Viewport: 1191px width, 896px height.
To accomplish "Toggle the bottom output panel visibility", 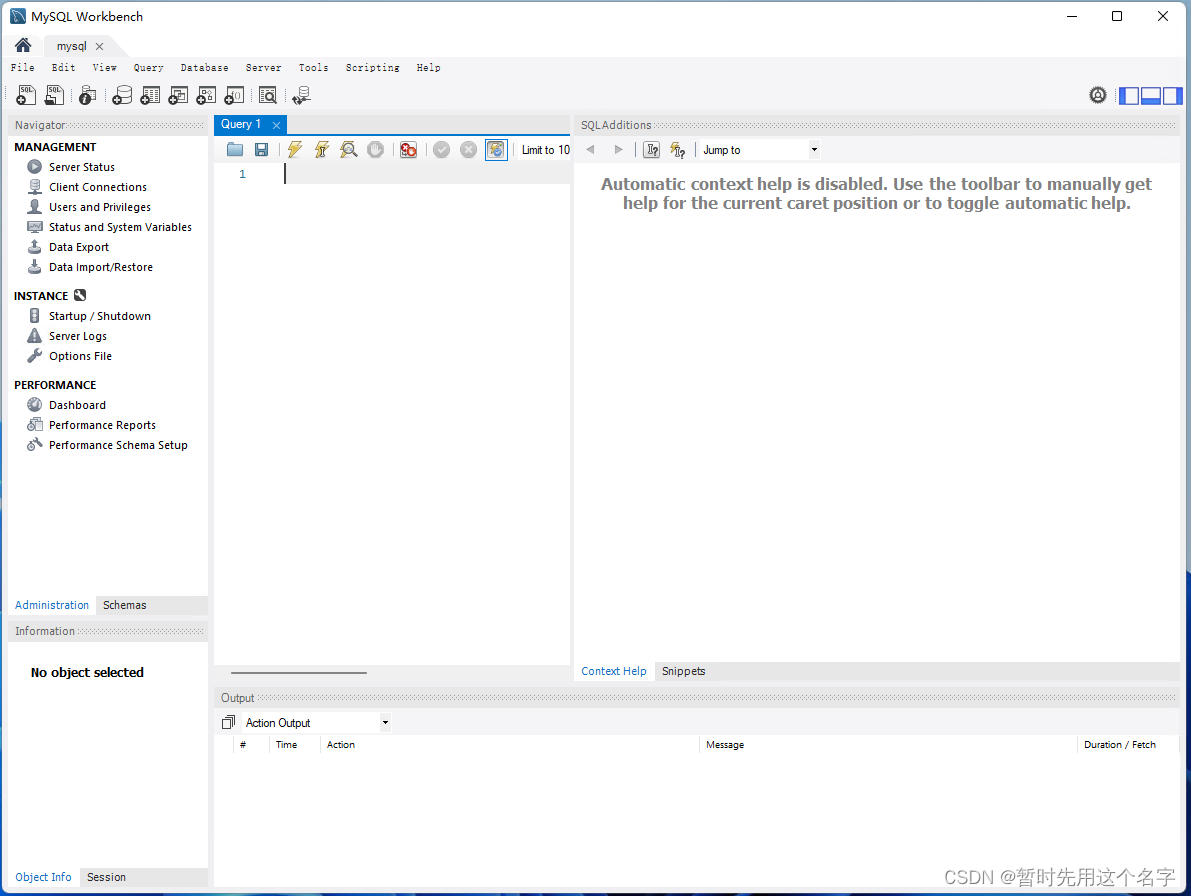I will (x=1151, y=96).
